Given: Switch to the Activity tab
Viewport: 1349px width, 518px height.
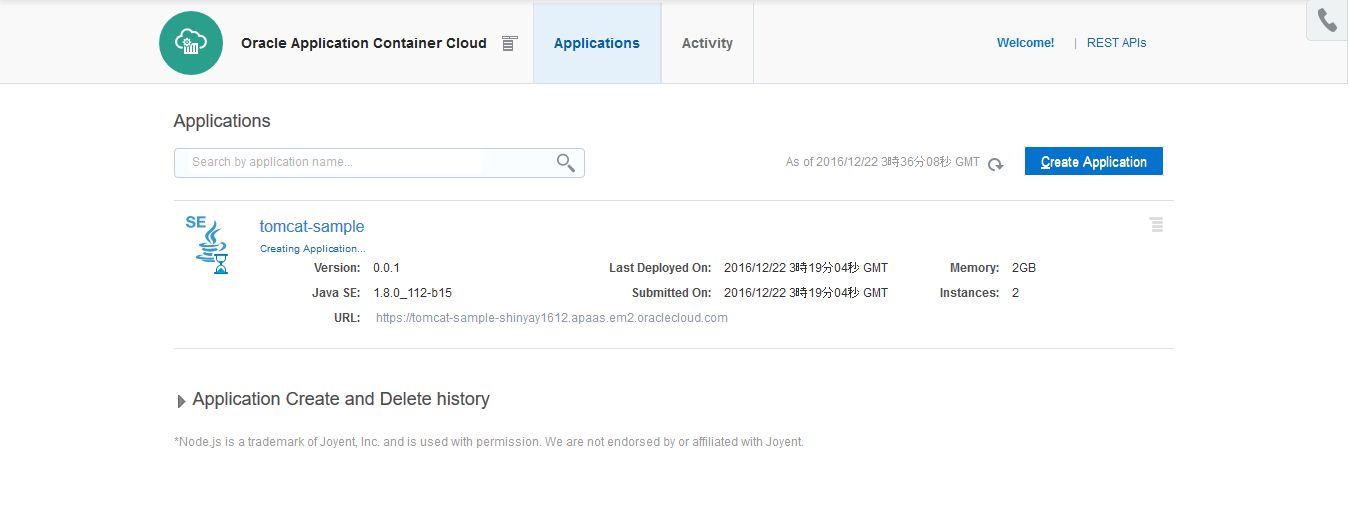Looking at the screenshot, I should pos(707,43).
